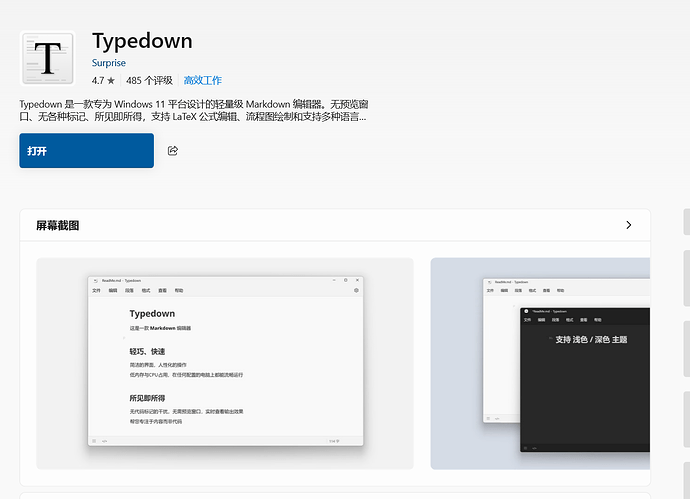Click the 帮助 menu in the dark-theme window
Image resolution: width=690 pixels, height=499 pixels.
pyautogui.click(x=598, y=320)
